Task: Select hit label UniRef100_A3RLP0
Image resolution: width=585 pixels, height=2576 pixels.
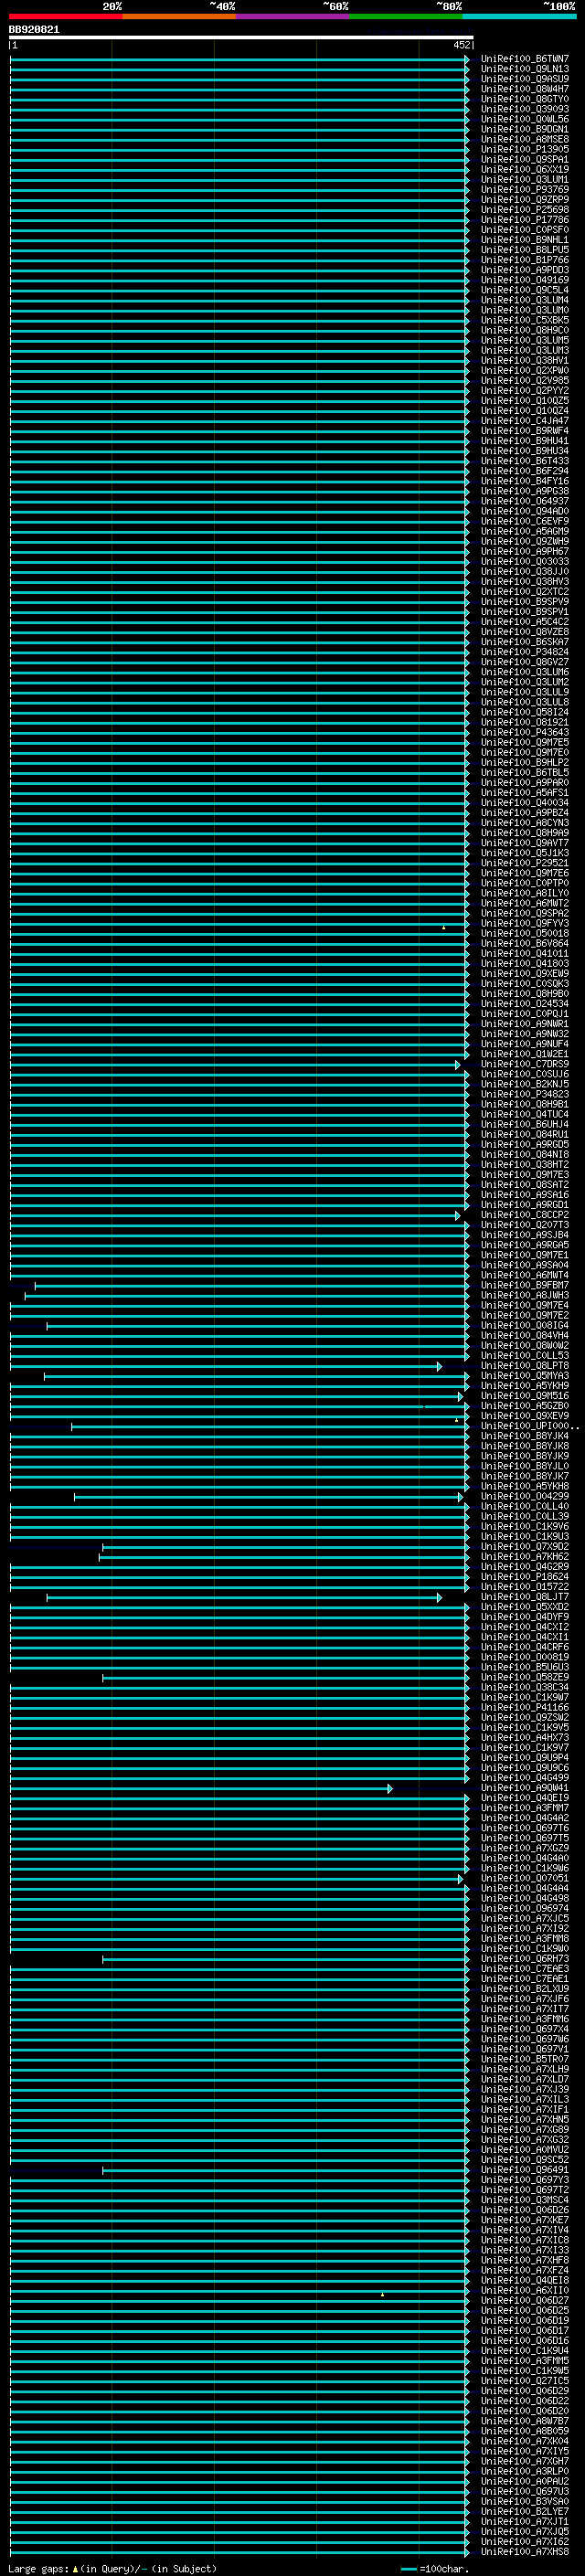Action: (525, 2471)
